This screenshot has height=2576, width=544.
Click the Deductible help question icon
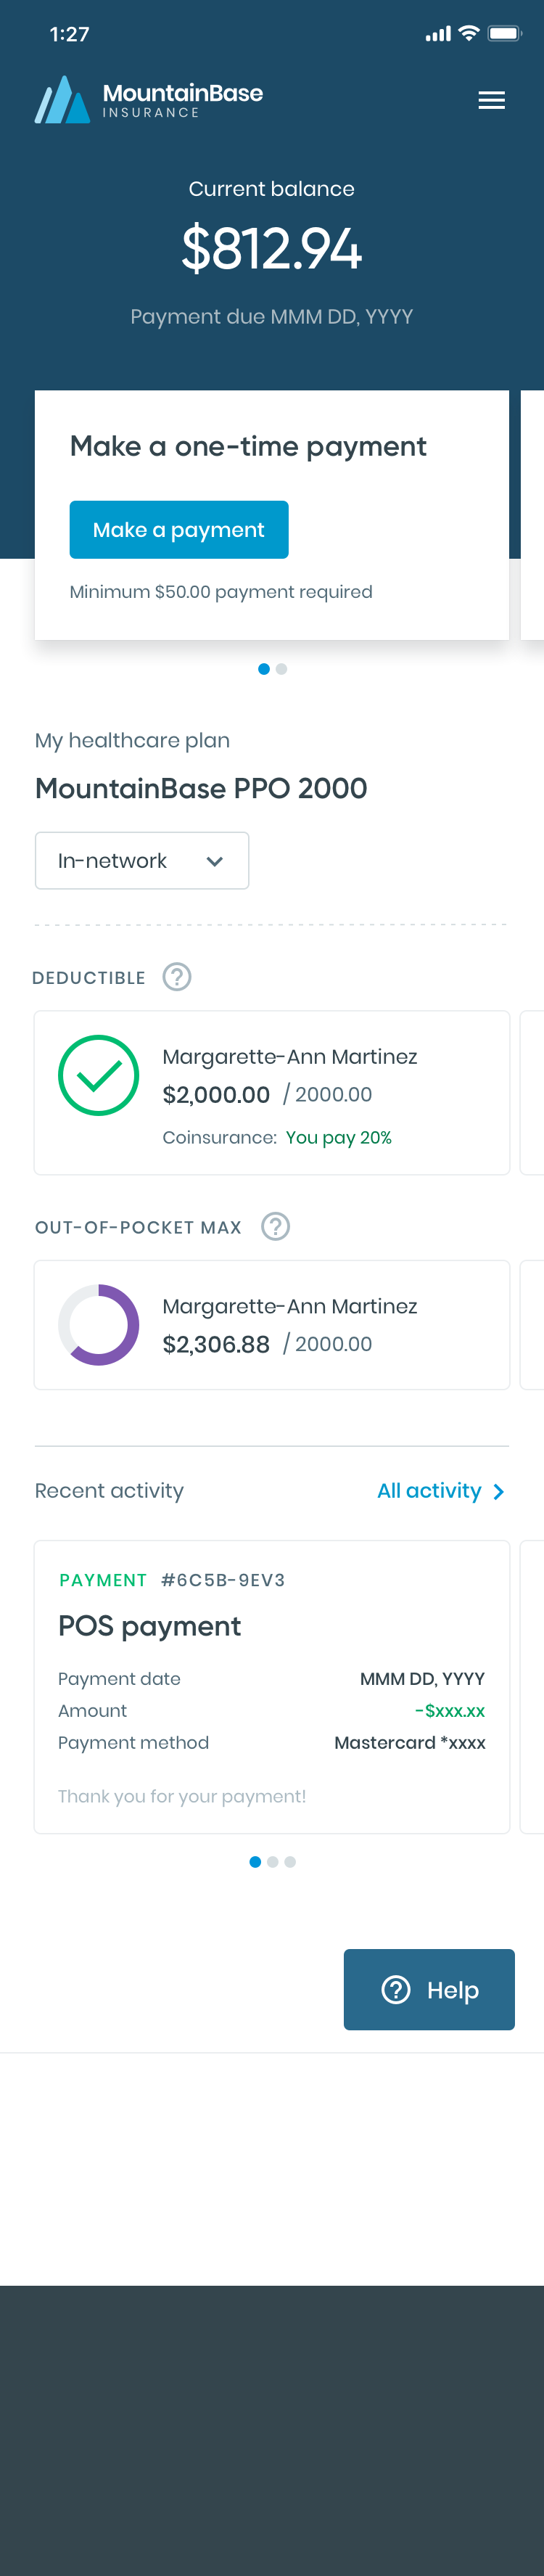coord(177,976)
